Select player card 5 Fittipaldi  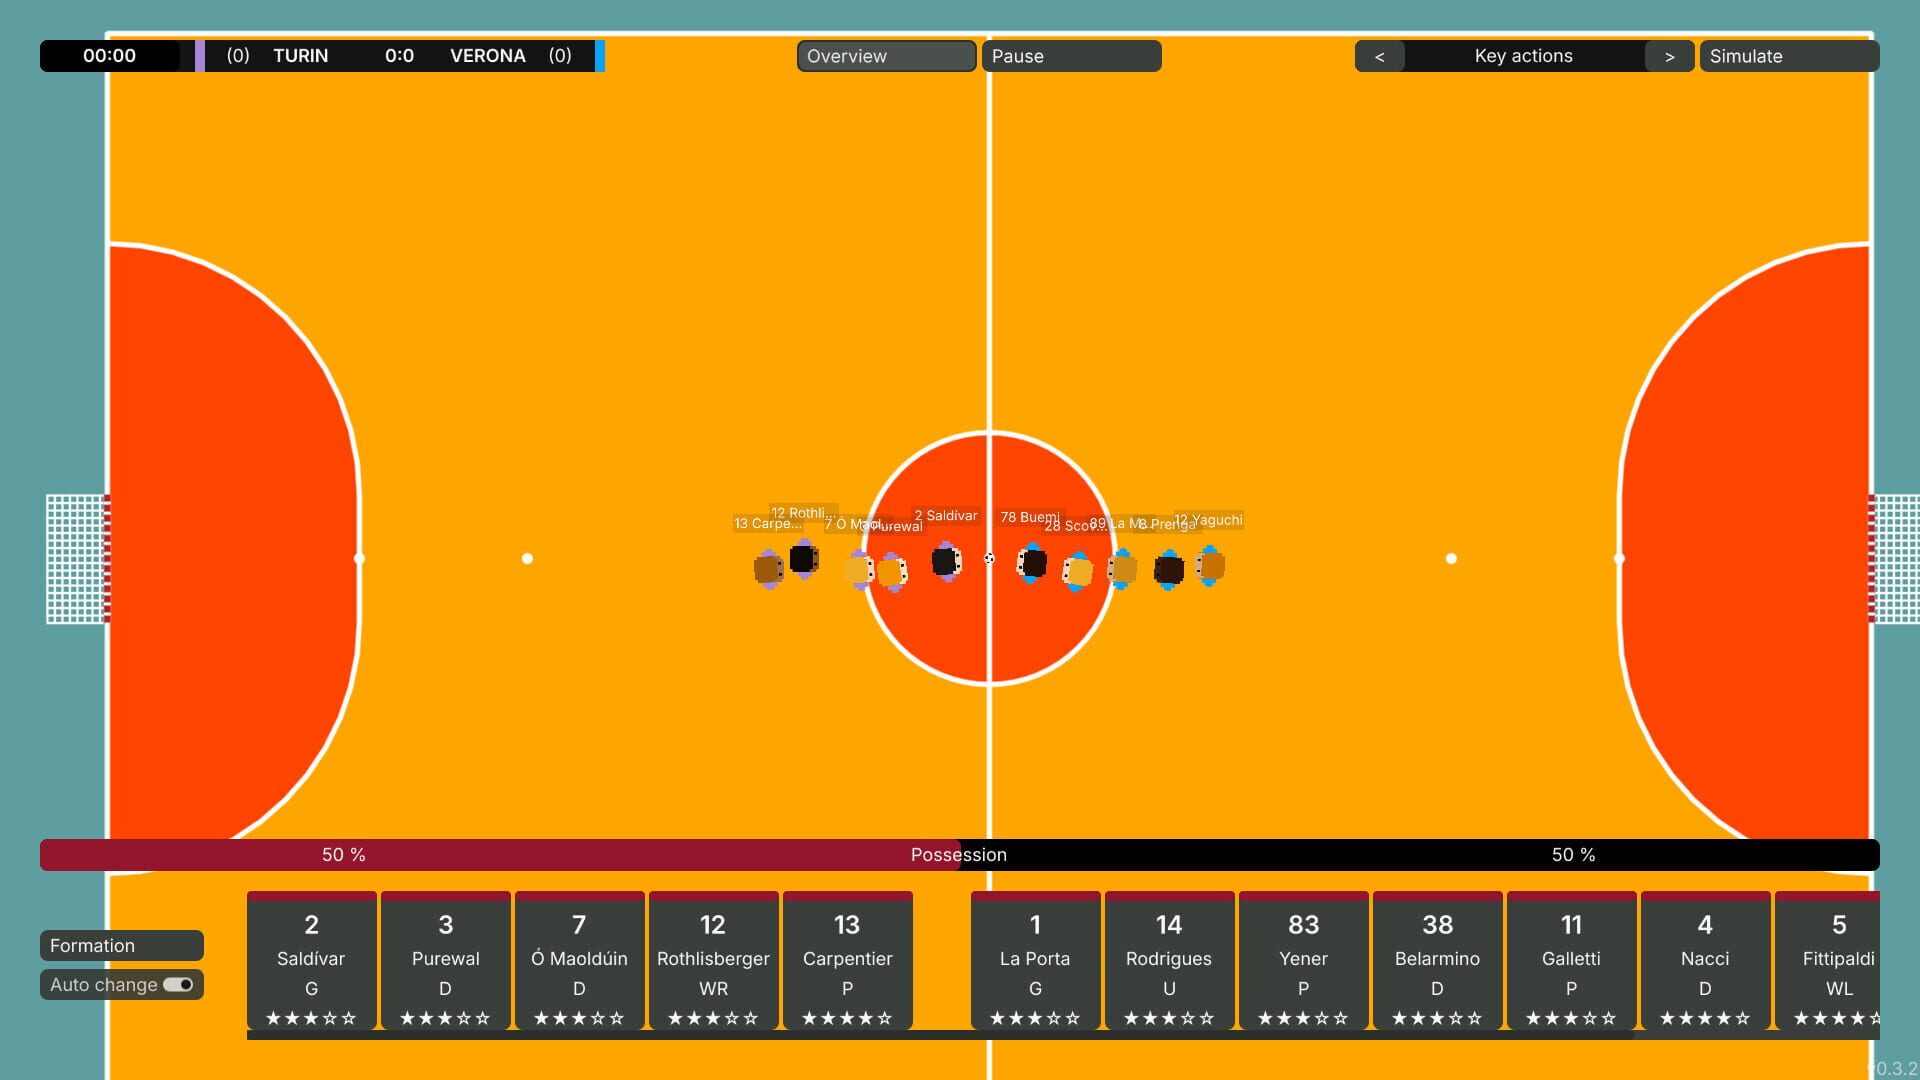click(x=1838, y=960)
